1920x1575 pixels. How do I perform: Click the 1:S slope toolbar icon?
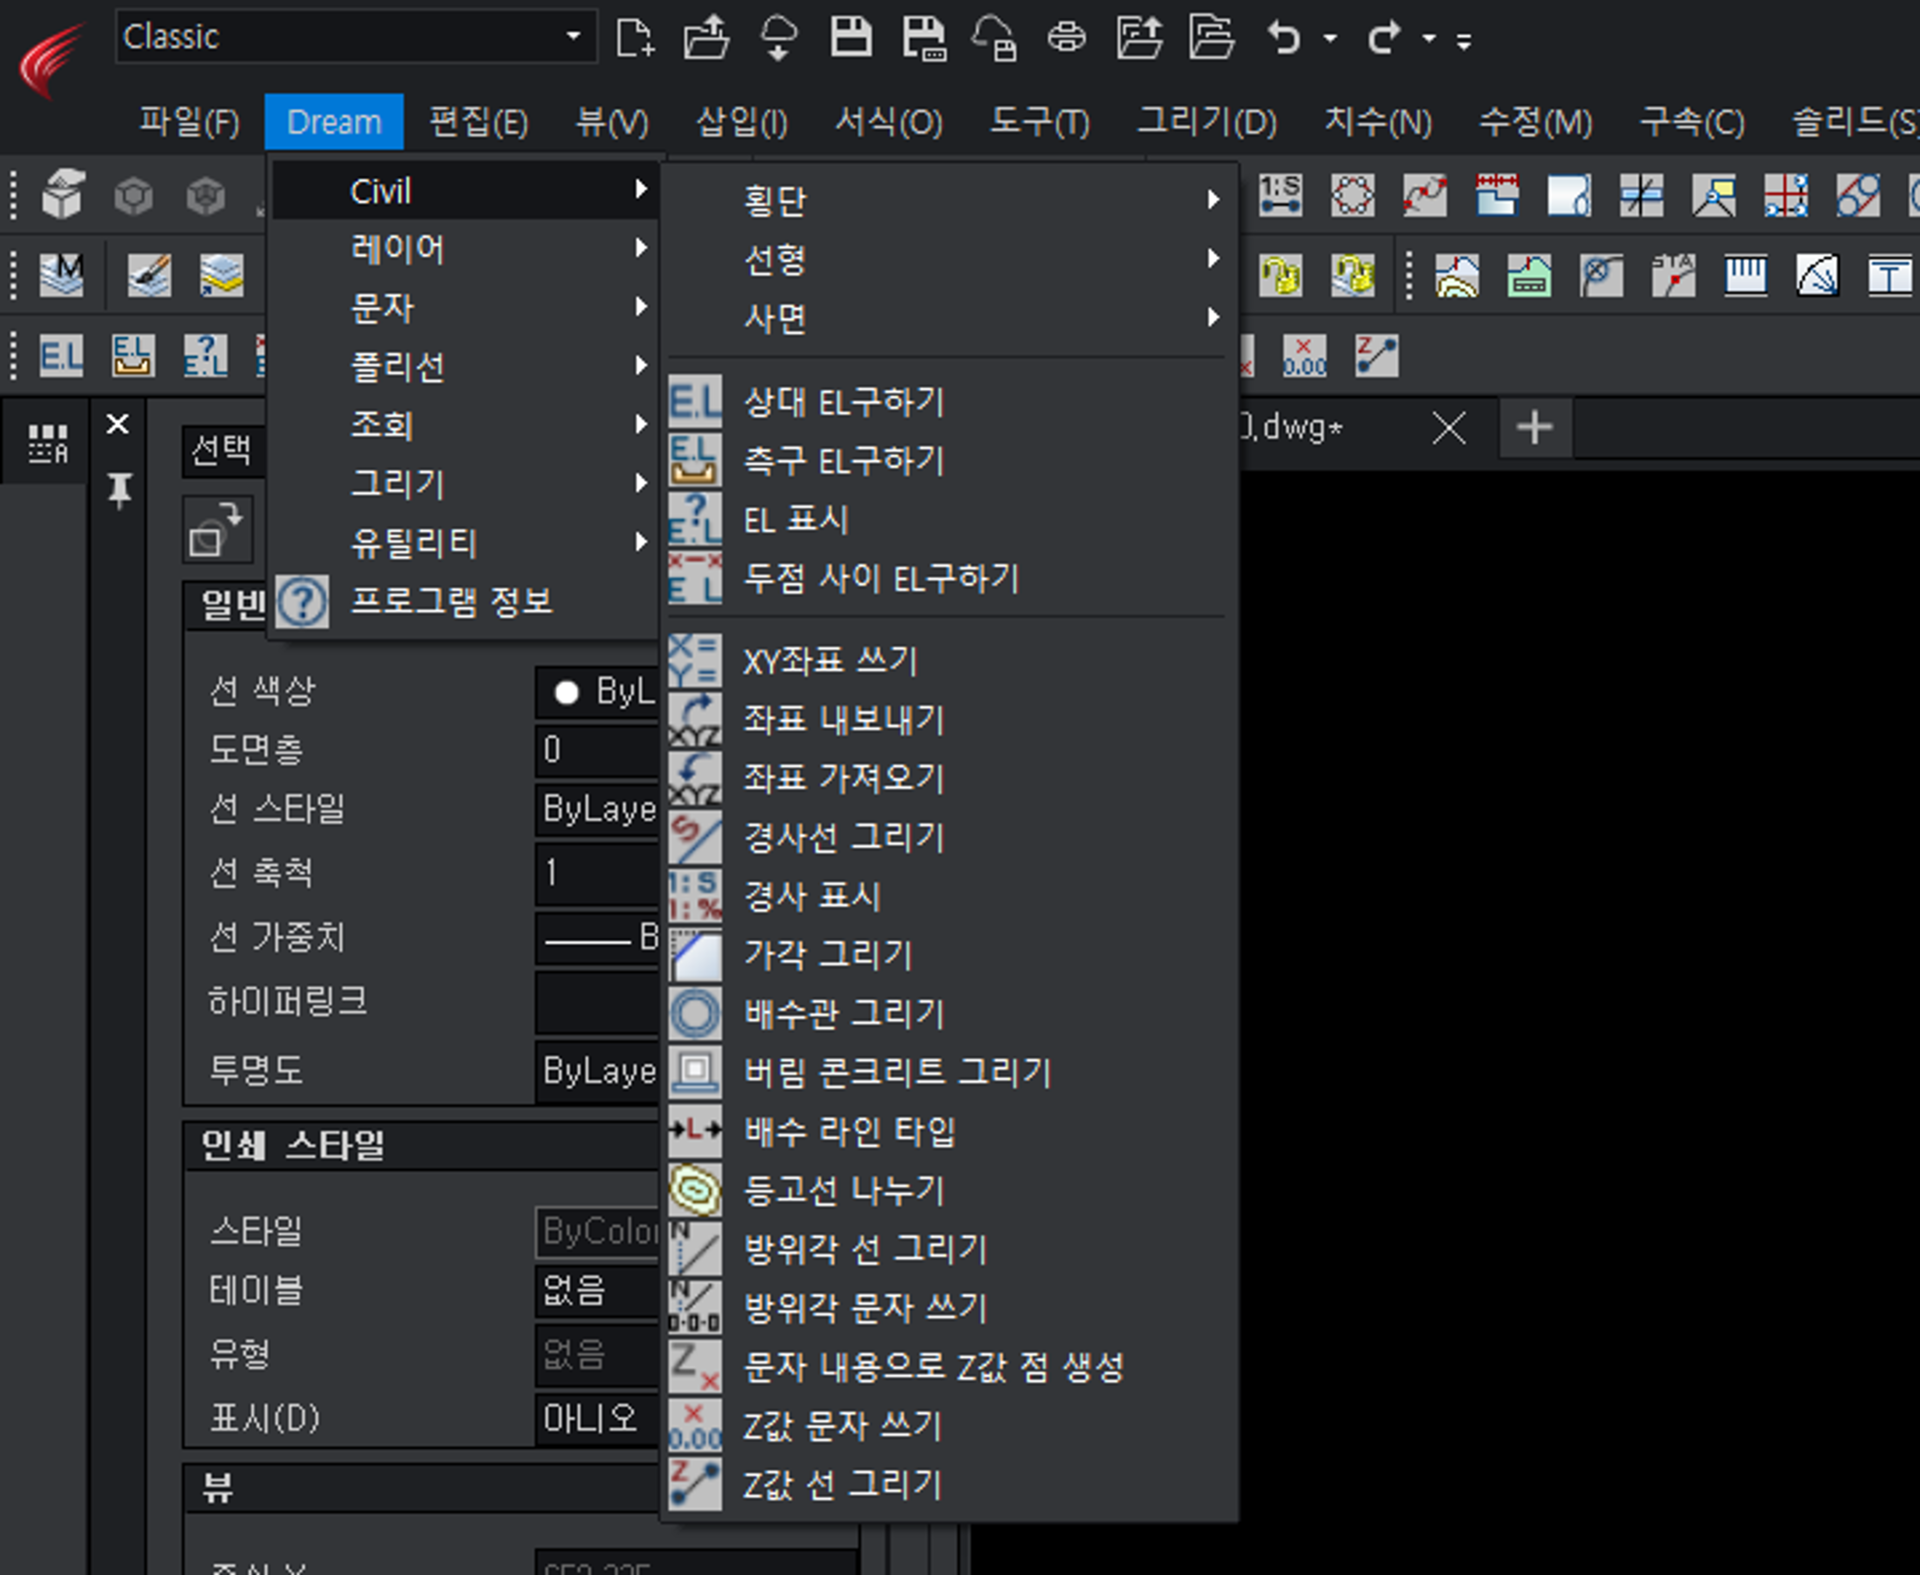point(1280,194)
